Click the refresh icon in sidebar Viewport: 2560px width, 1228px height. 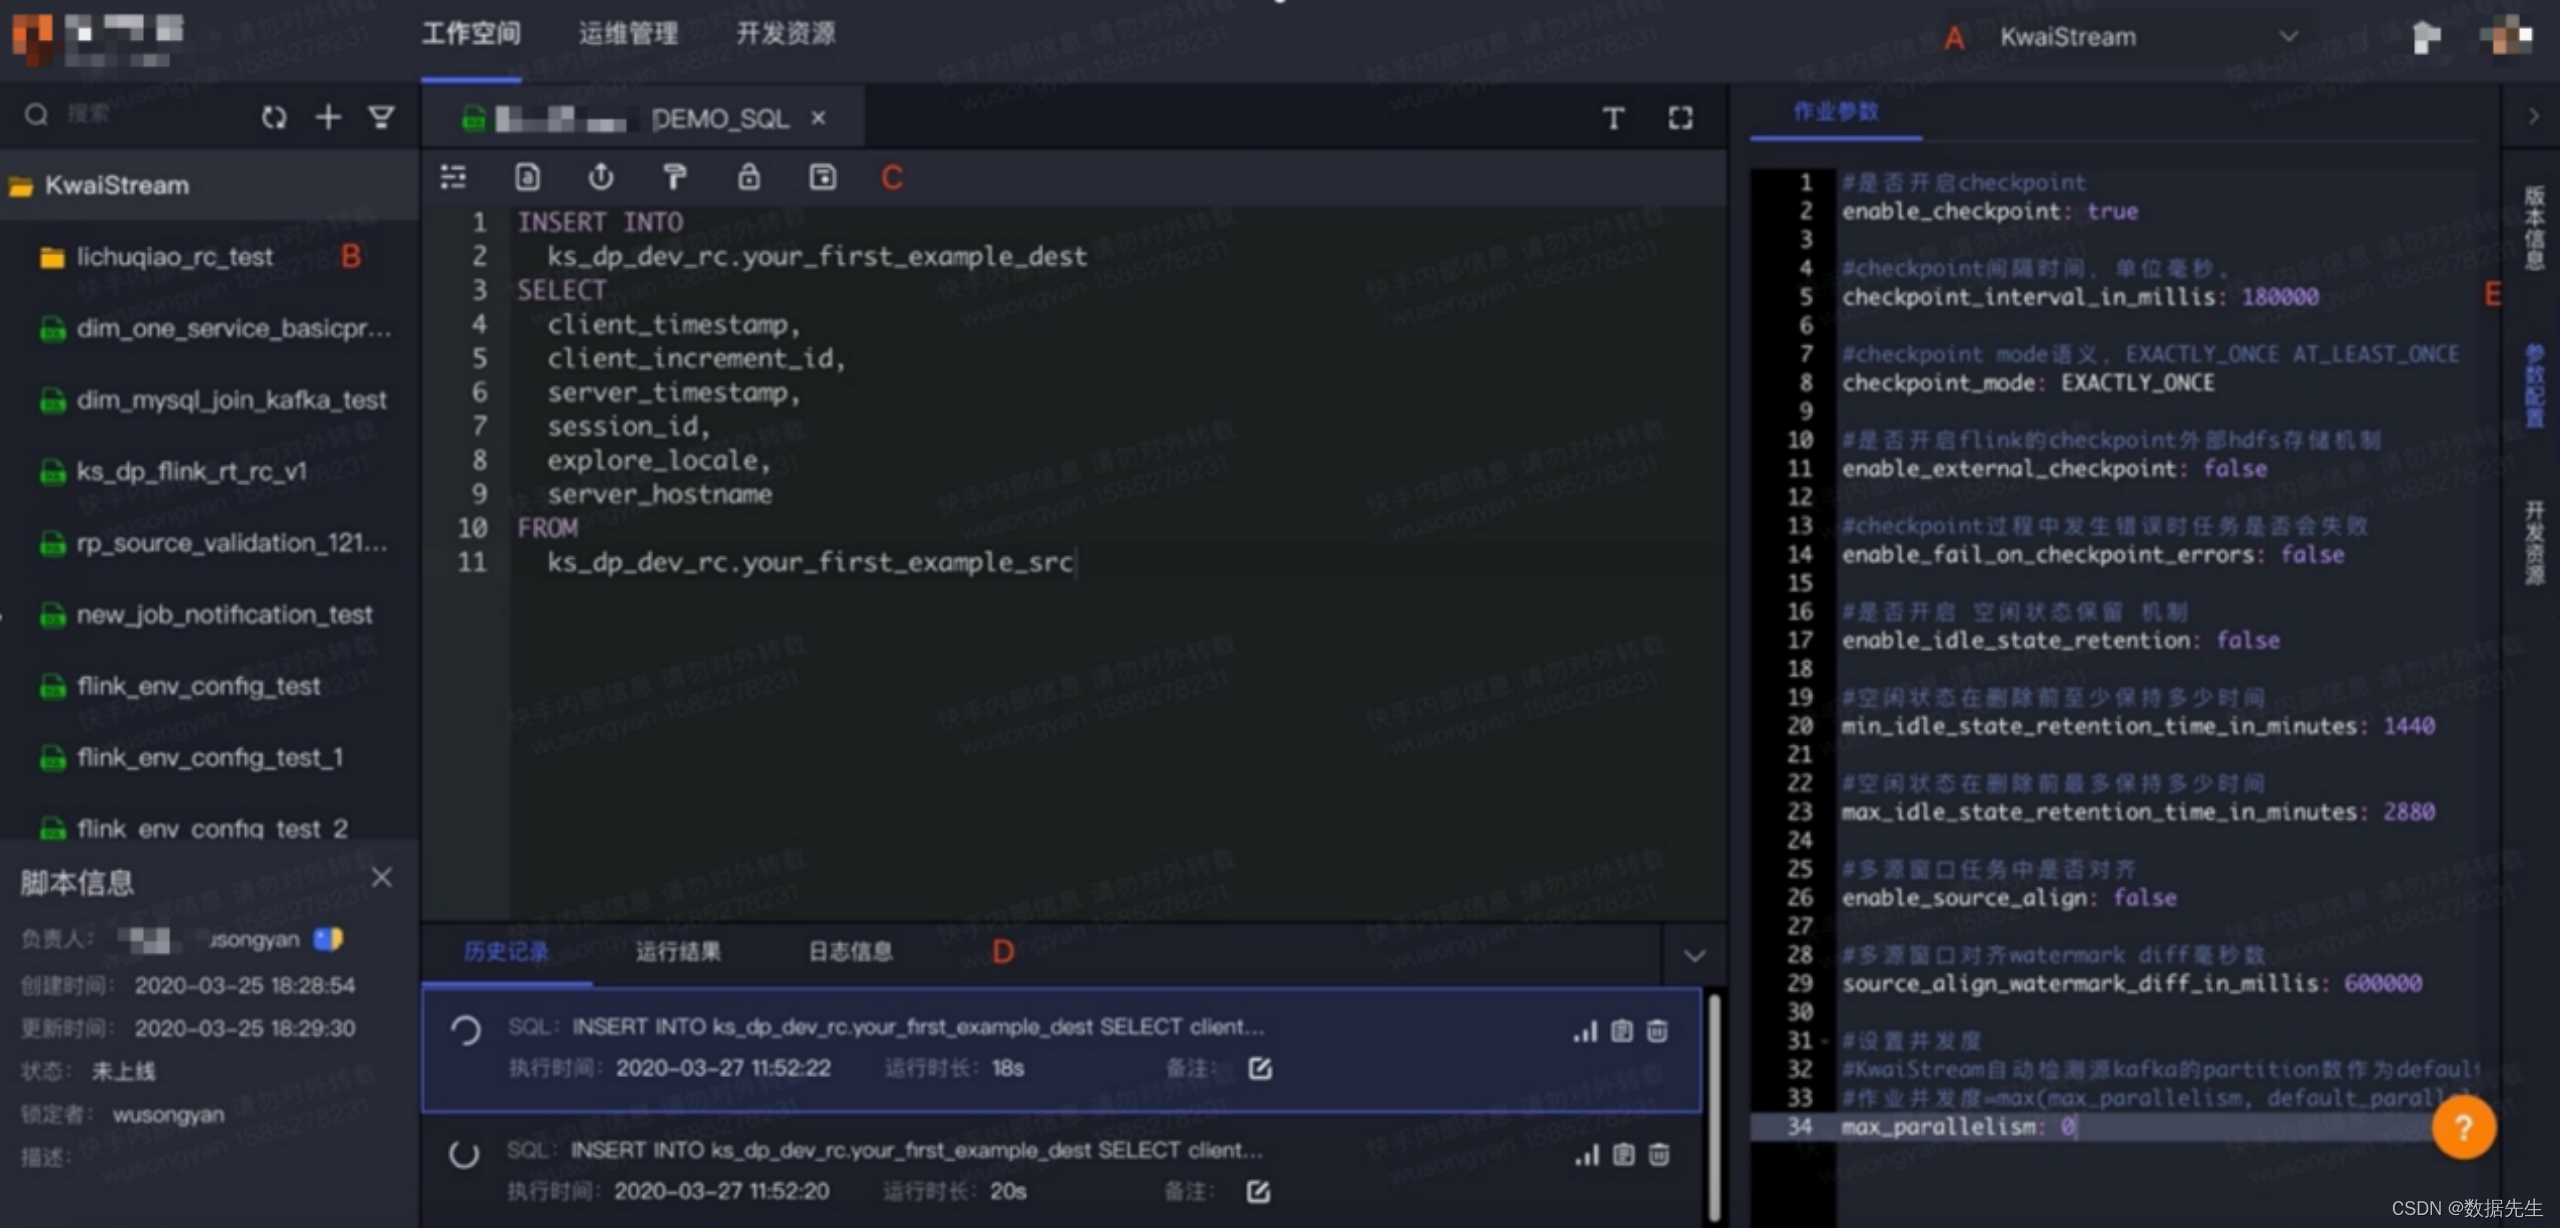click(274, 118)
